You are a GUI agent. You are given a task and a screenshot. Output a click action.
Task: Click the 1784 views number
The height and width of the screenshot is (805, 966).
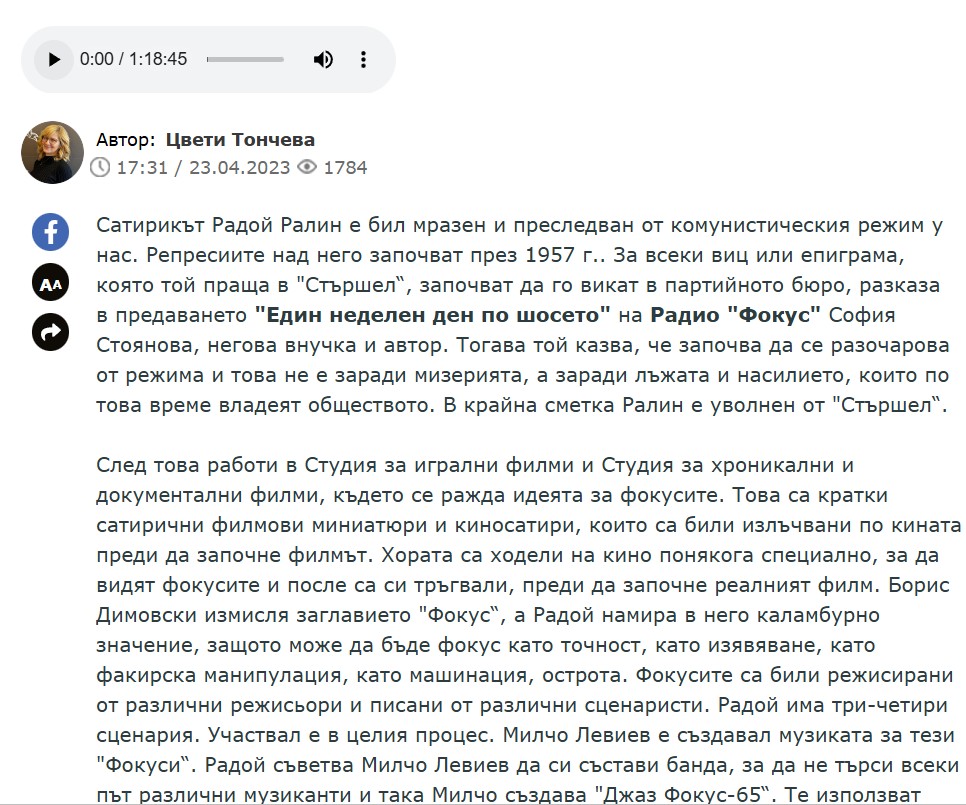point(345,168)
